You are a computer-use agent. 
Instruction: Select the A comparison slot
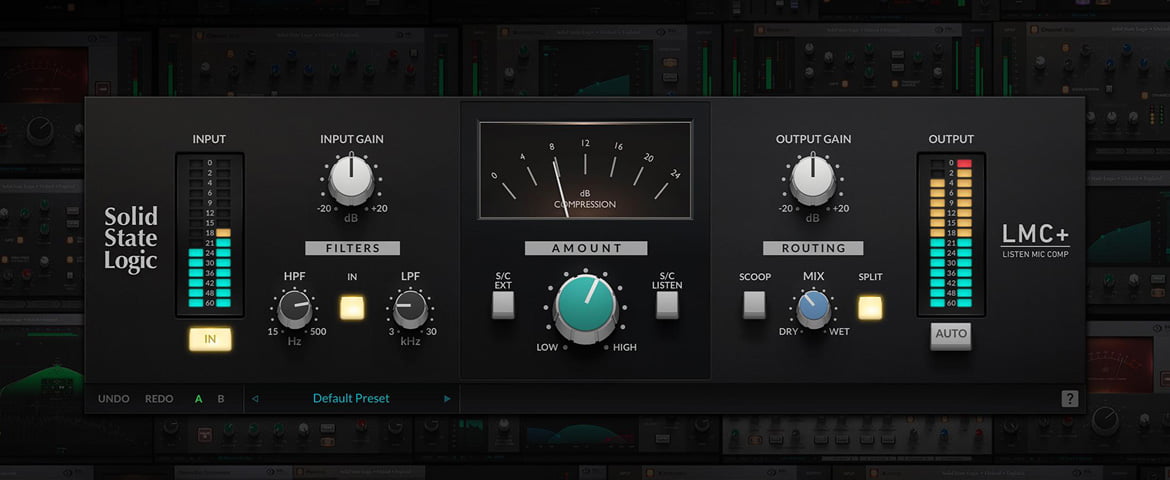point(198,399)
